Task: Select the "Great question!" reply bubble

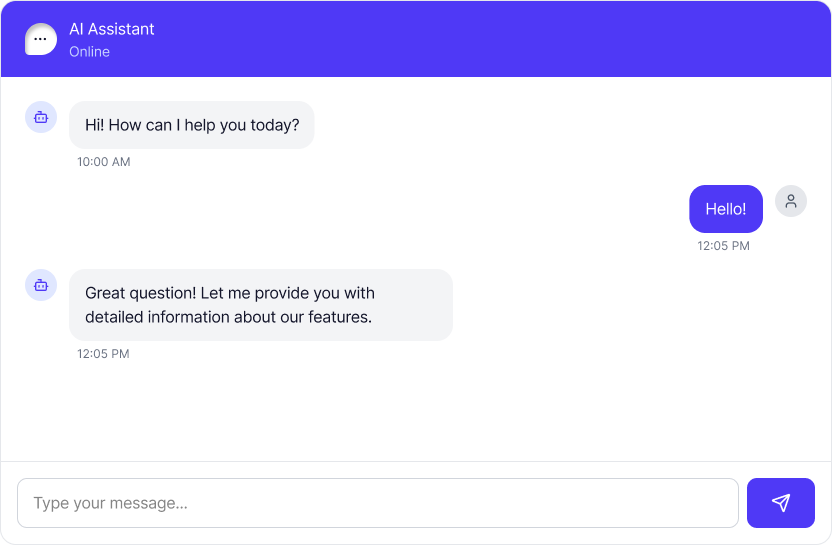Action: 260,304
